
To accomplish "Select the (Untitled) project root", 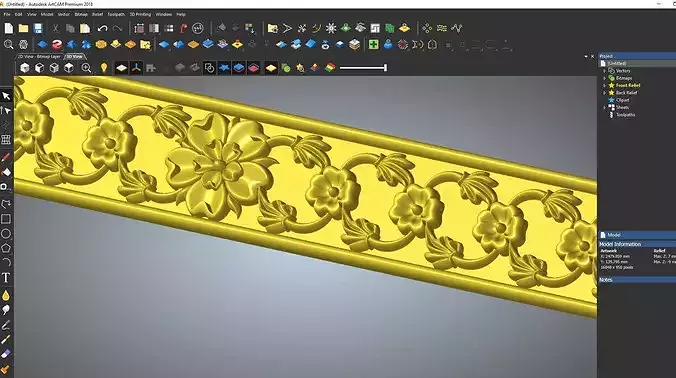I will tap(617, 63).
